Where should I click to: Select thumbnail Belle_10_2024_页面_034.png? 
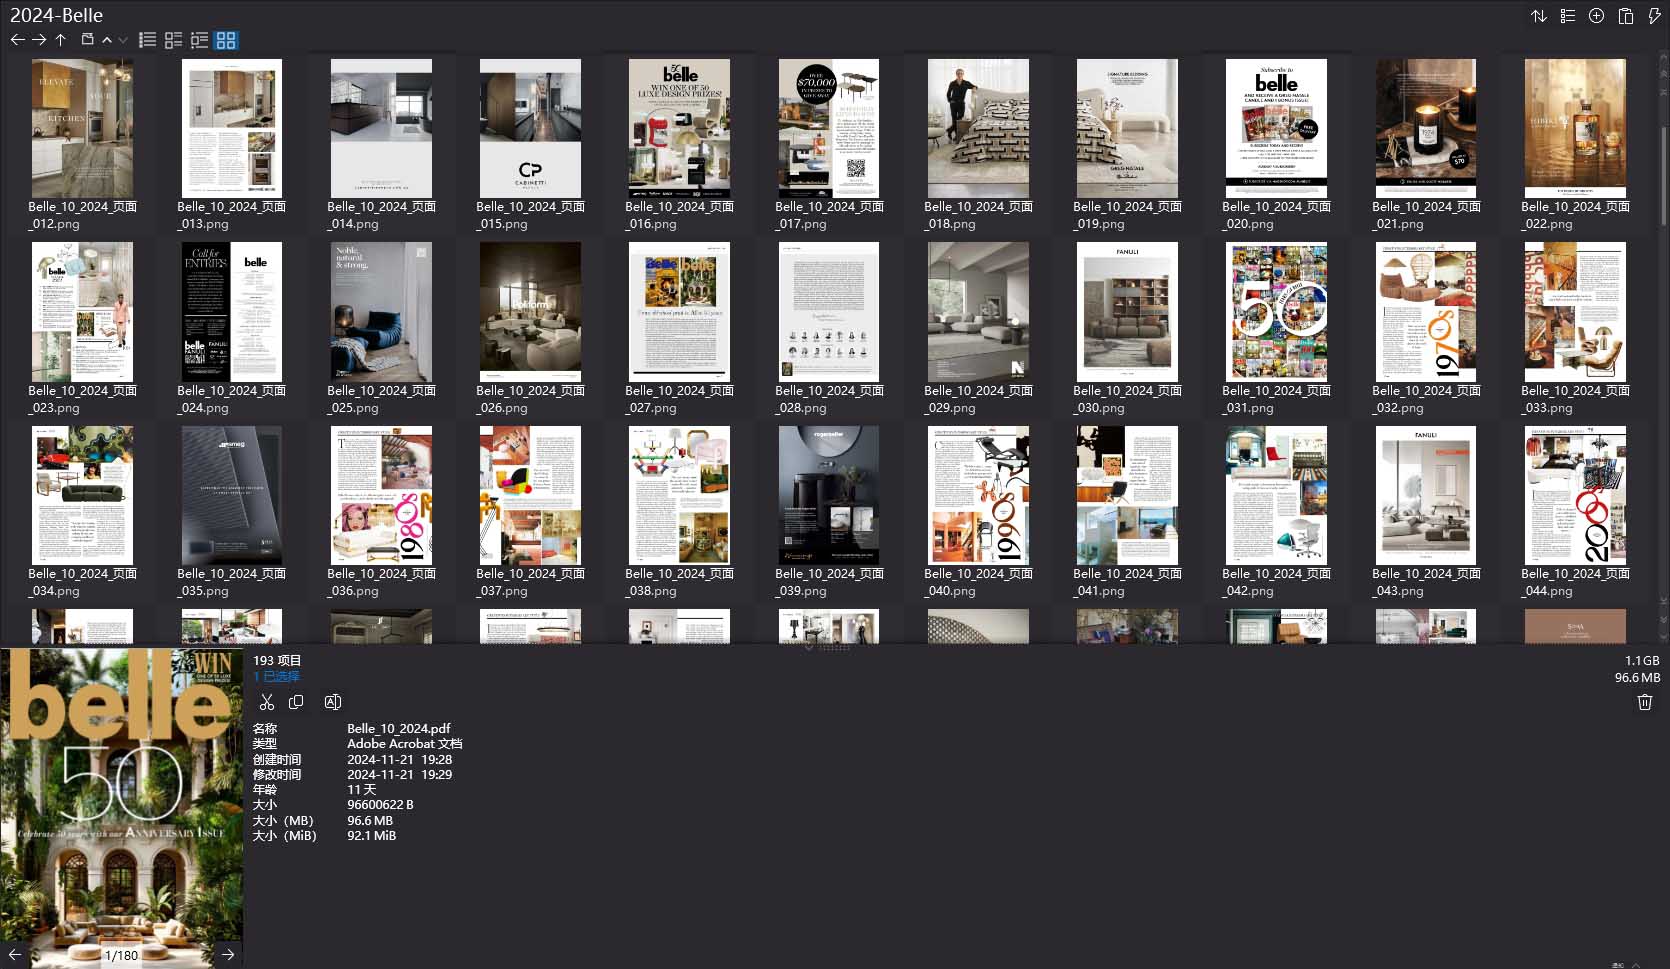[x=82, y=495]
